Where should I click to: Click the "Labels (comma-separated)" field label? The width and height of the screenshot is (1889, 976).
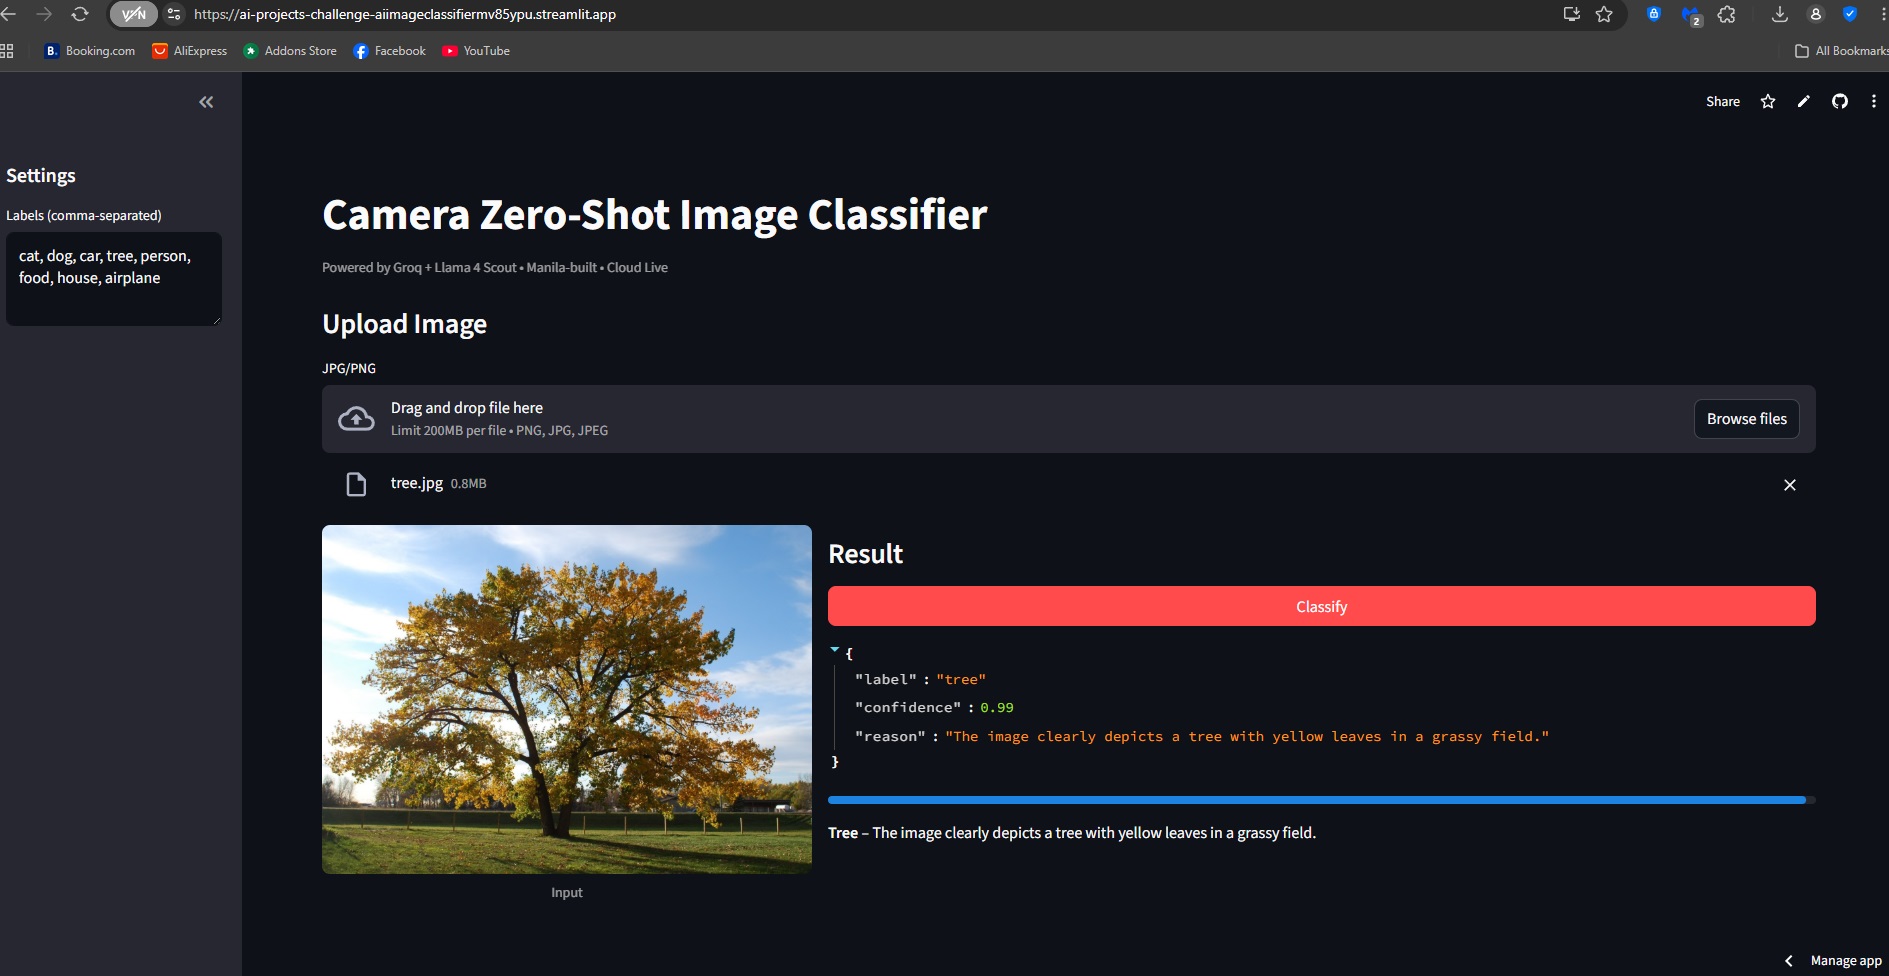tap(84, 216)
